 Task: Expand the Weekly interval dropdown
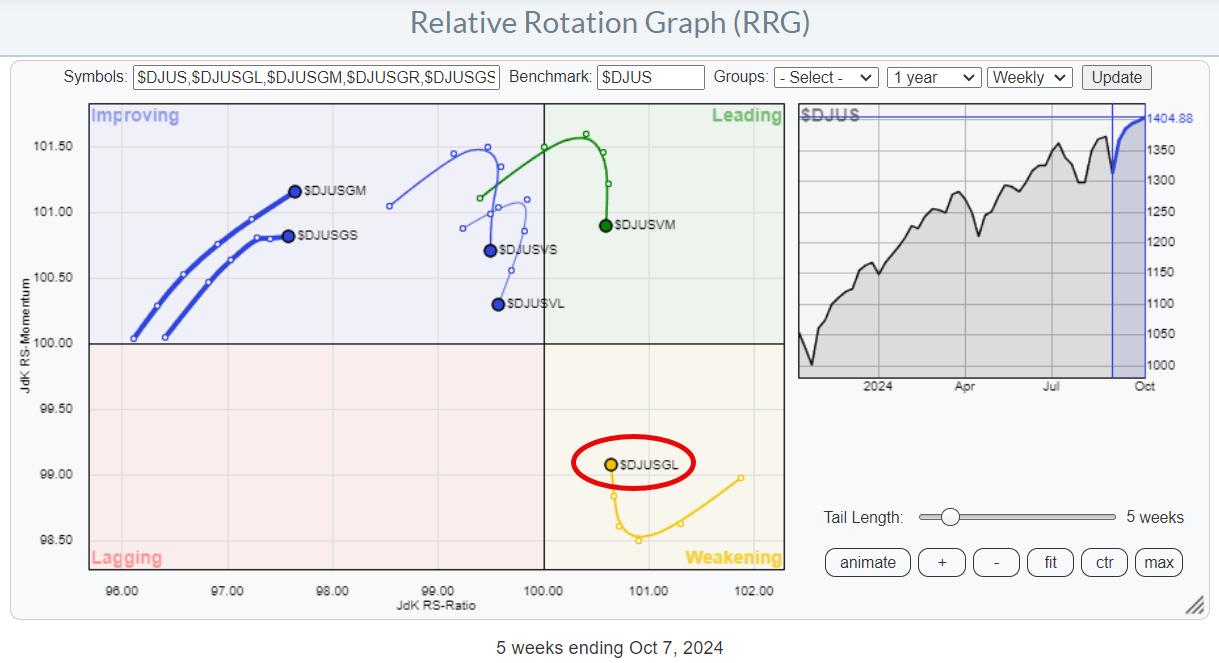tap(1029, 78)
